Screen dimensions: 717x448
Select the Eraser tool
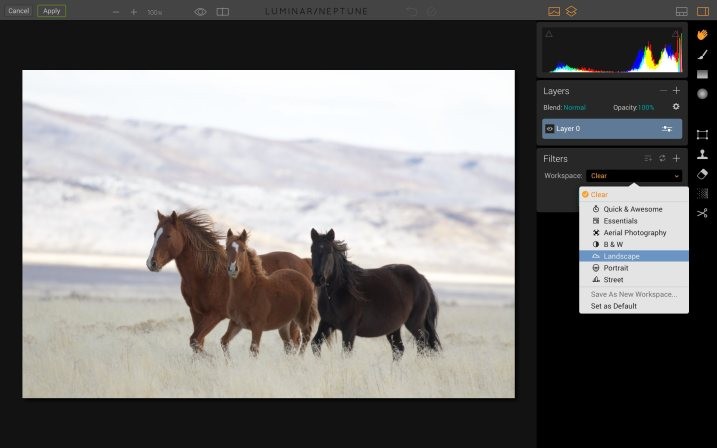[702, 174]
